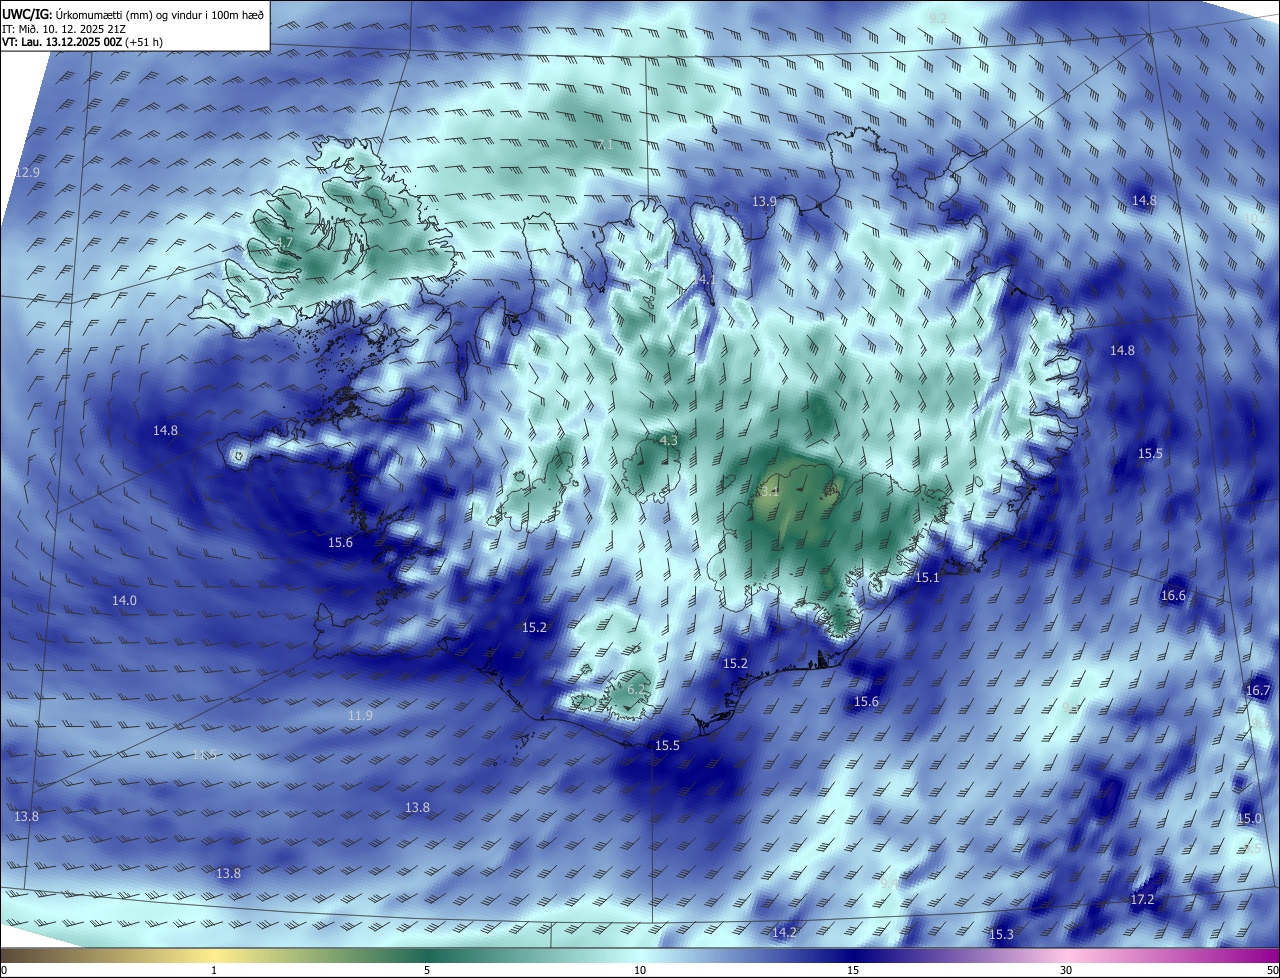This screenshot has width=1280, height=978.
Task: Click the color scale tick labeled 50
Action: (x=1271, y=971)
